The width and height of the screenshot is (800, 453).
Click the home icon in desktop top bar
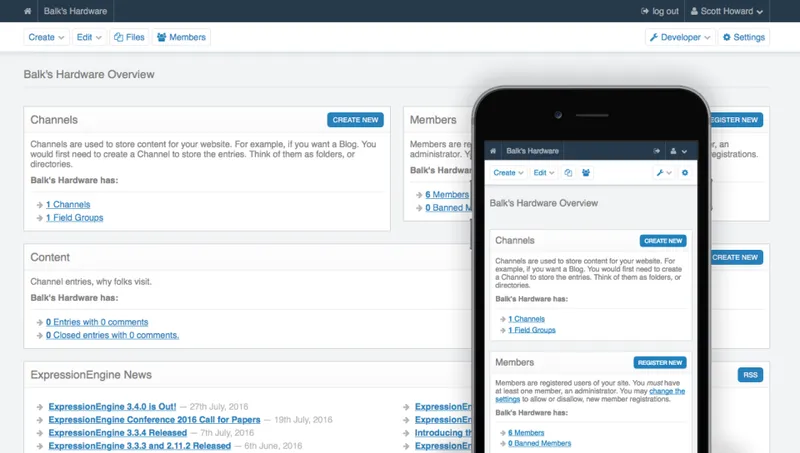coord(28,11)
